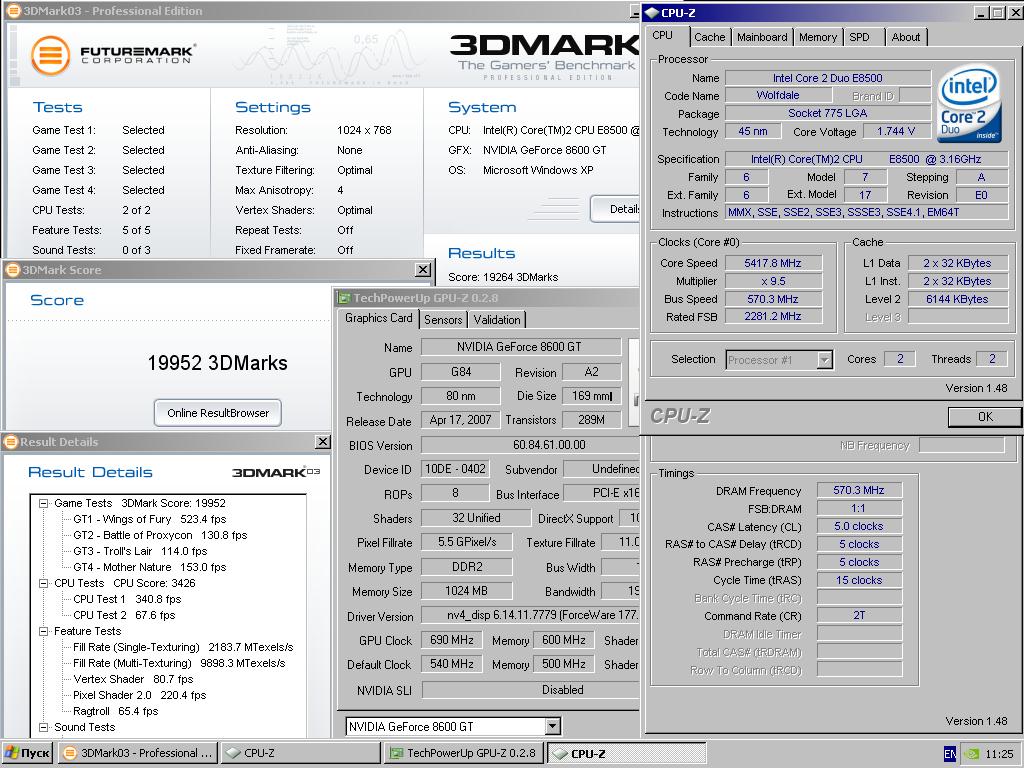Select the SPD tab in CPU-Z
Screen dimensions: 1024x768
[859, 37]
